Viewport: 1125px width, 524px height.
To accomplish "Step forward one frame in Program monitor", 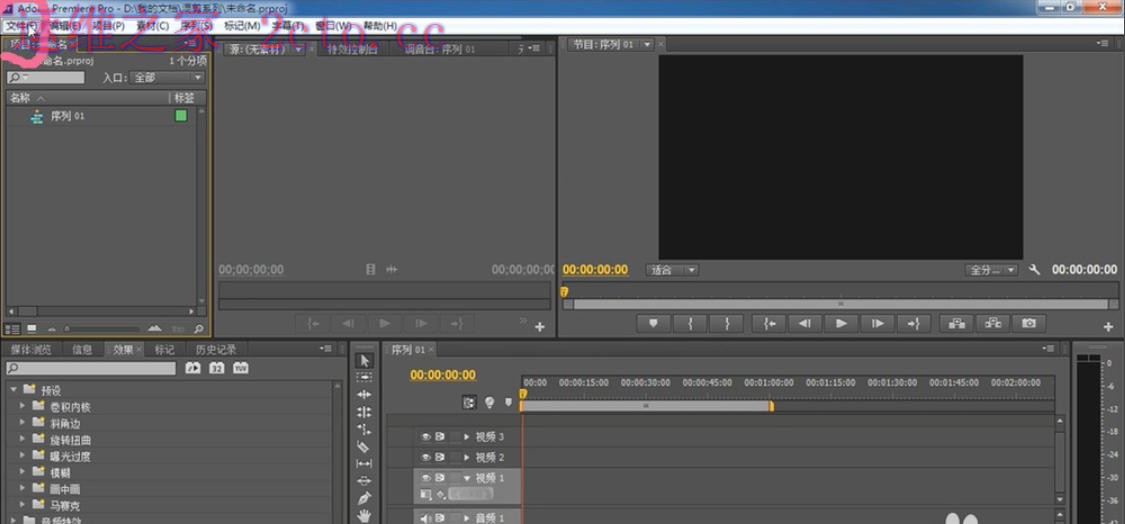I will point(877,324).
